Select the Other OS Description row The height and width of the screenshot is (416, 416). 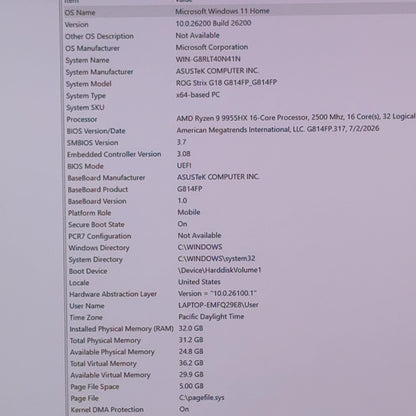99,36
